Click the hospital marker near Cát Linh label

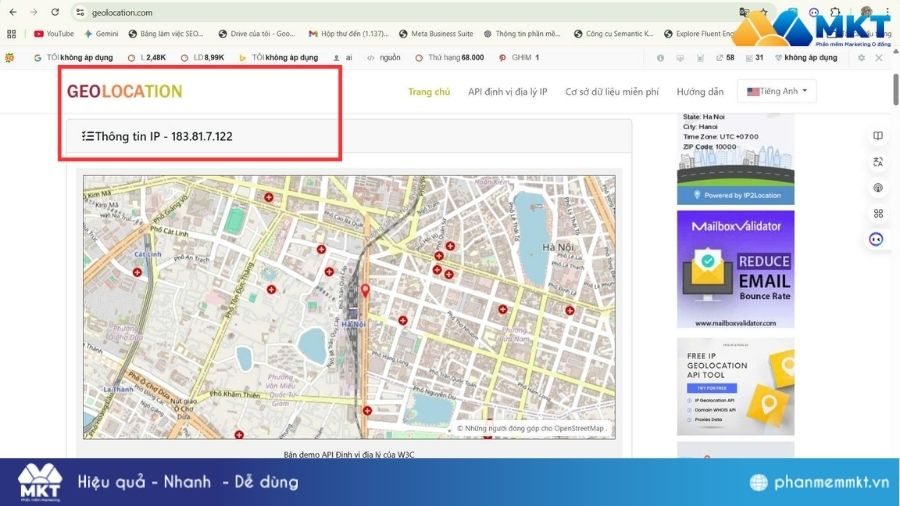pos(137,273)
